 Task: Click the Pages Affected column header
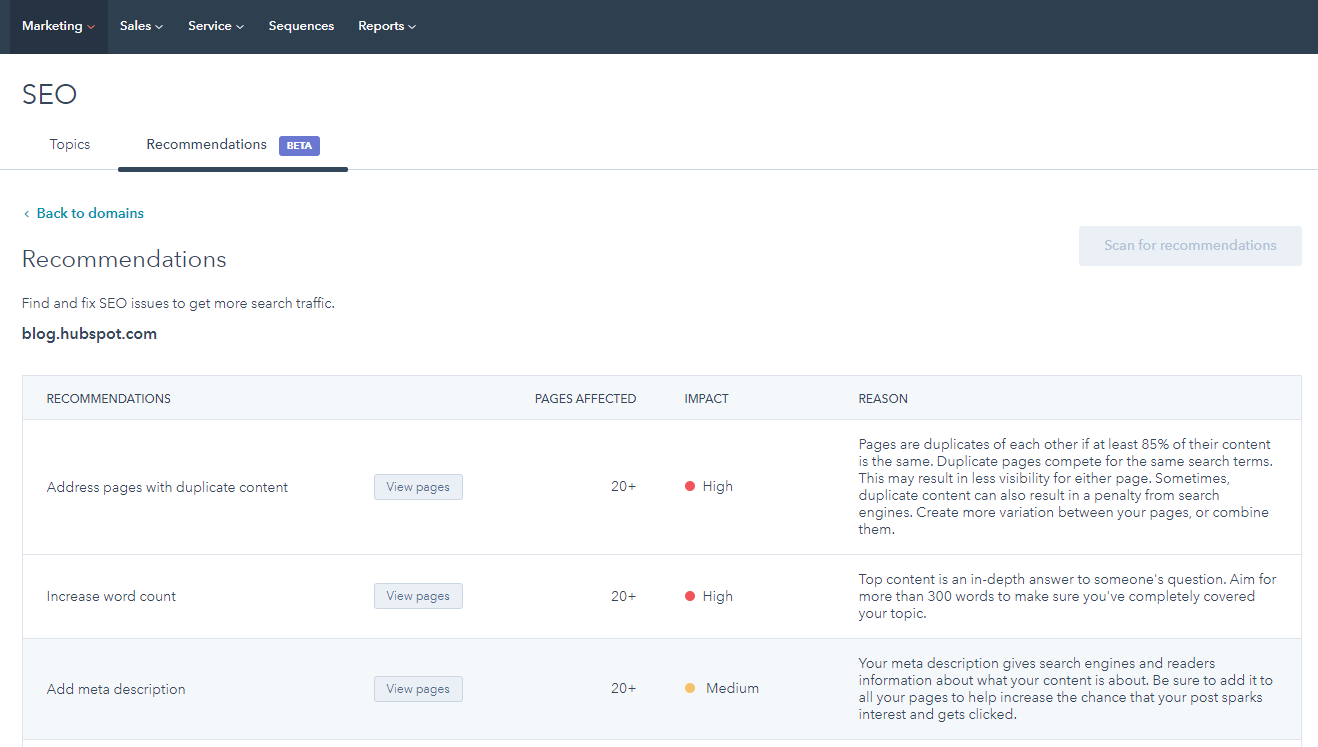pos(585,398)
